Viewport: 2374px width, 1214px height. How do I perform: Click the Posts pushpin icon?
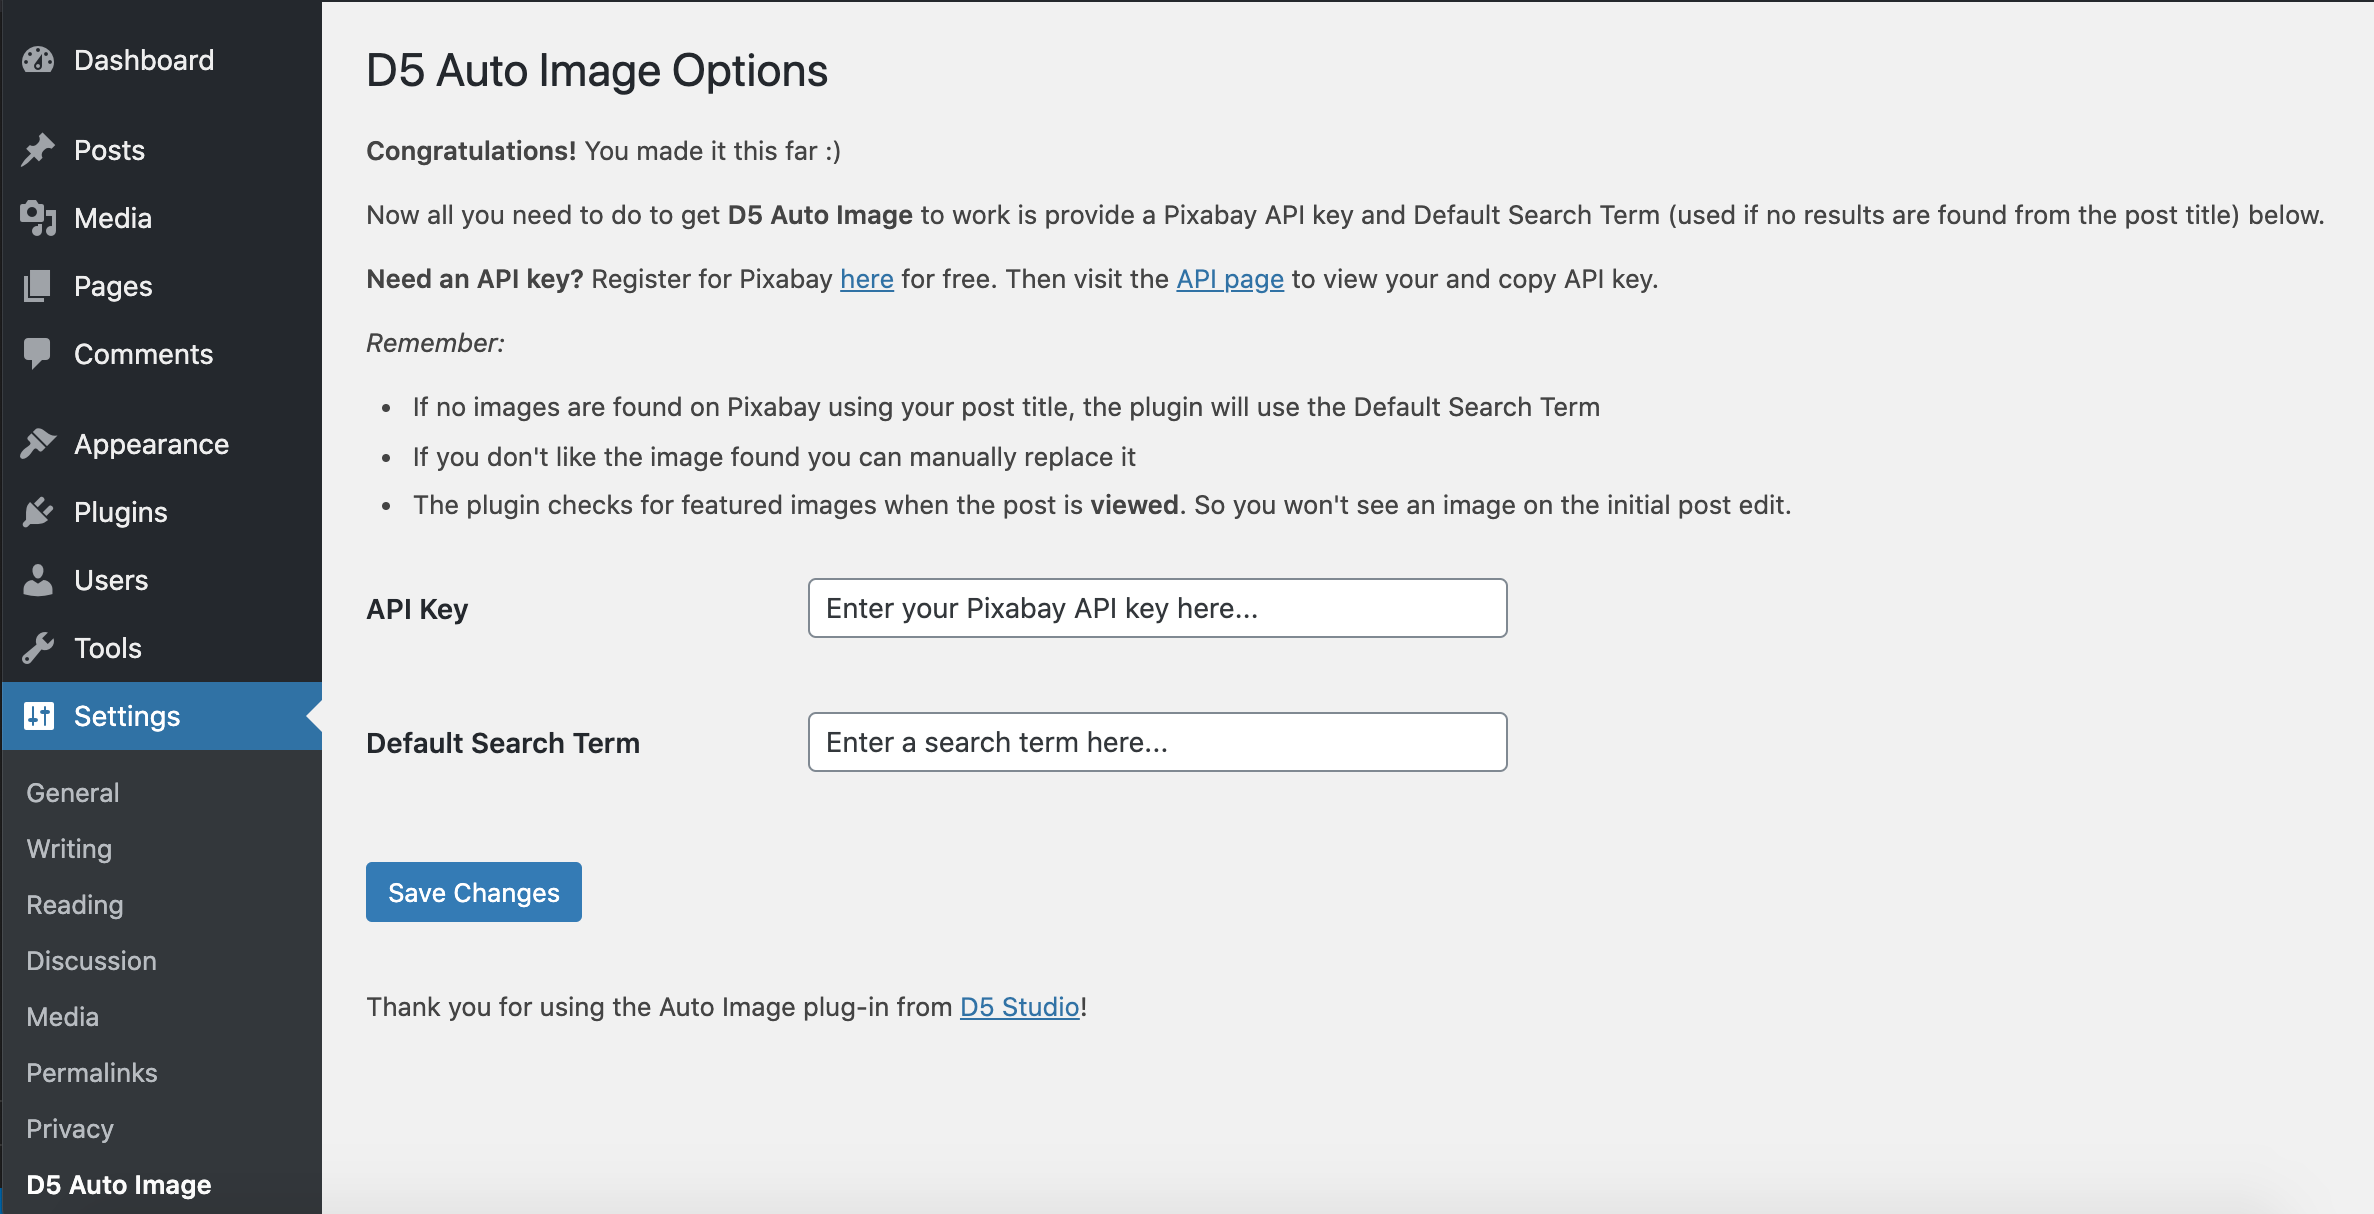(x=38, y=150)
